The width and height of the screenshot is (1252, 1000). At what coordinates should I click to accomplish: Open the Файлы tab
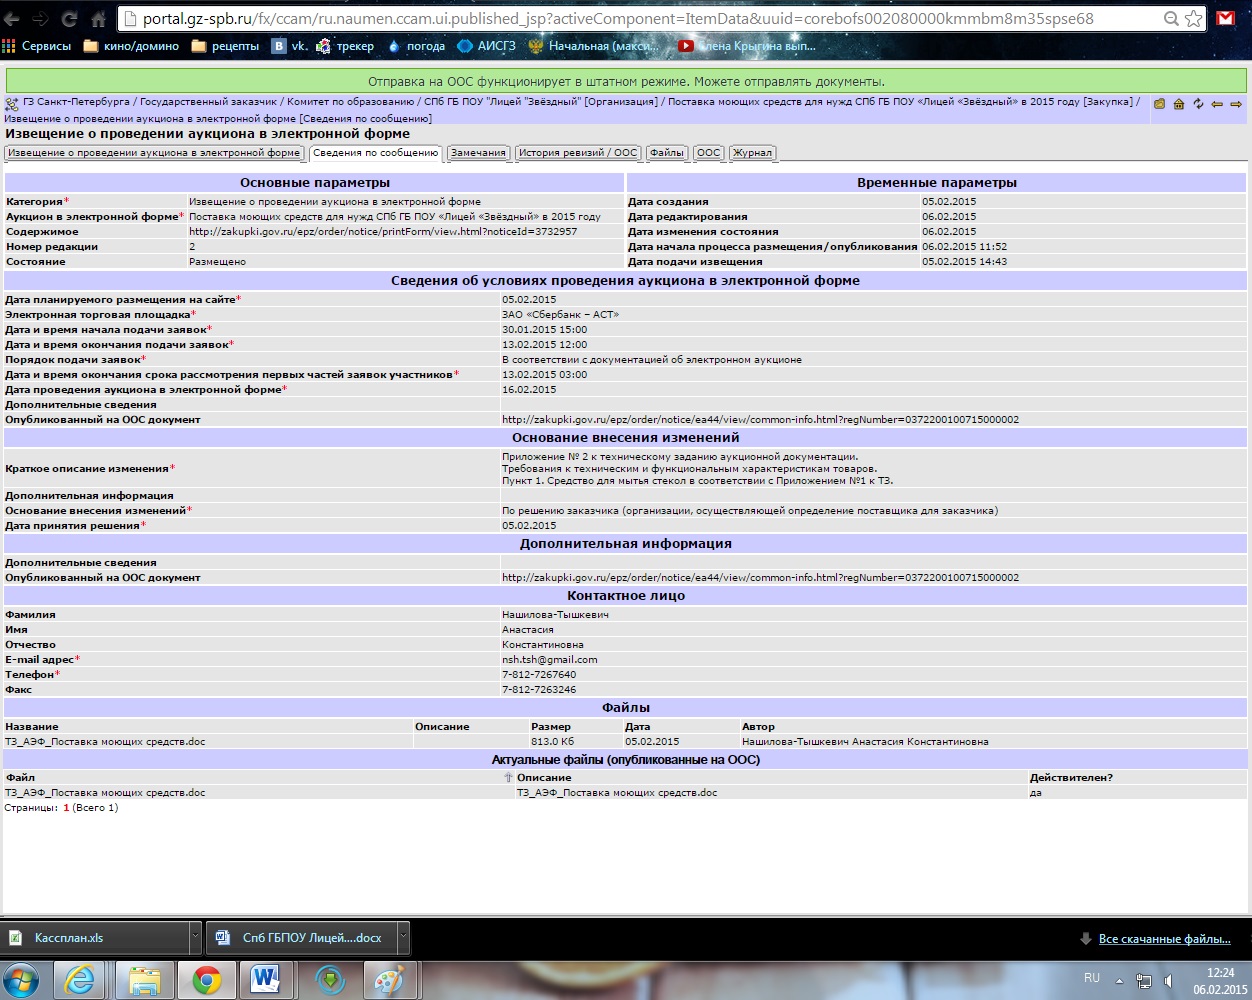pos(667,153)
